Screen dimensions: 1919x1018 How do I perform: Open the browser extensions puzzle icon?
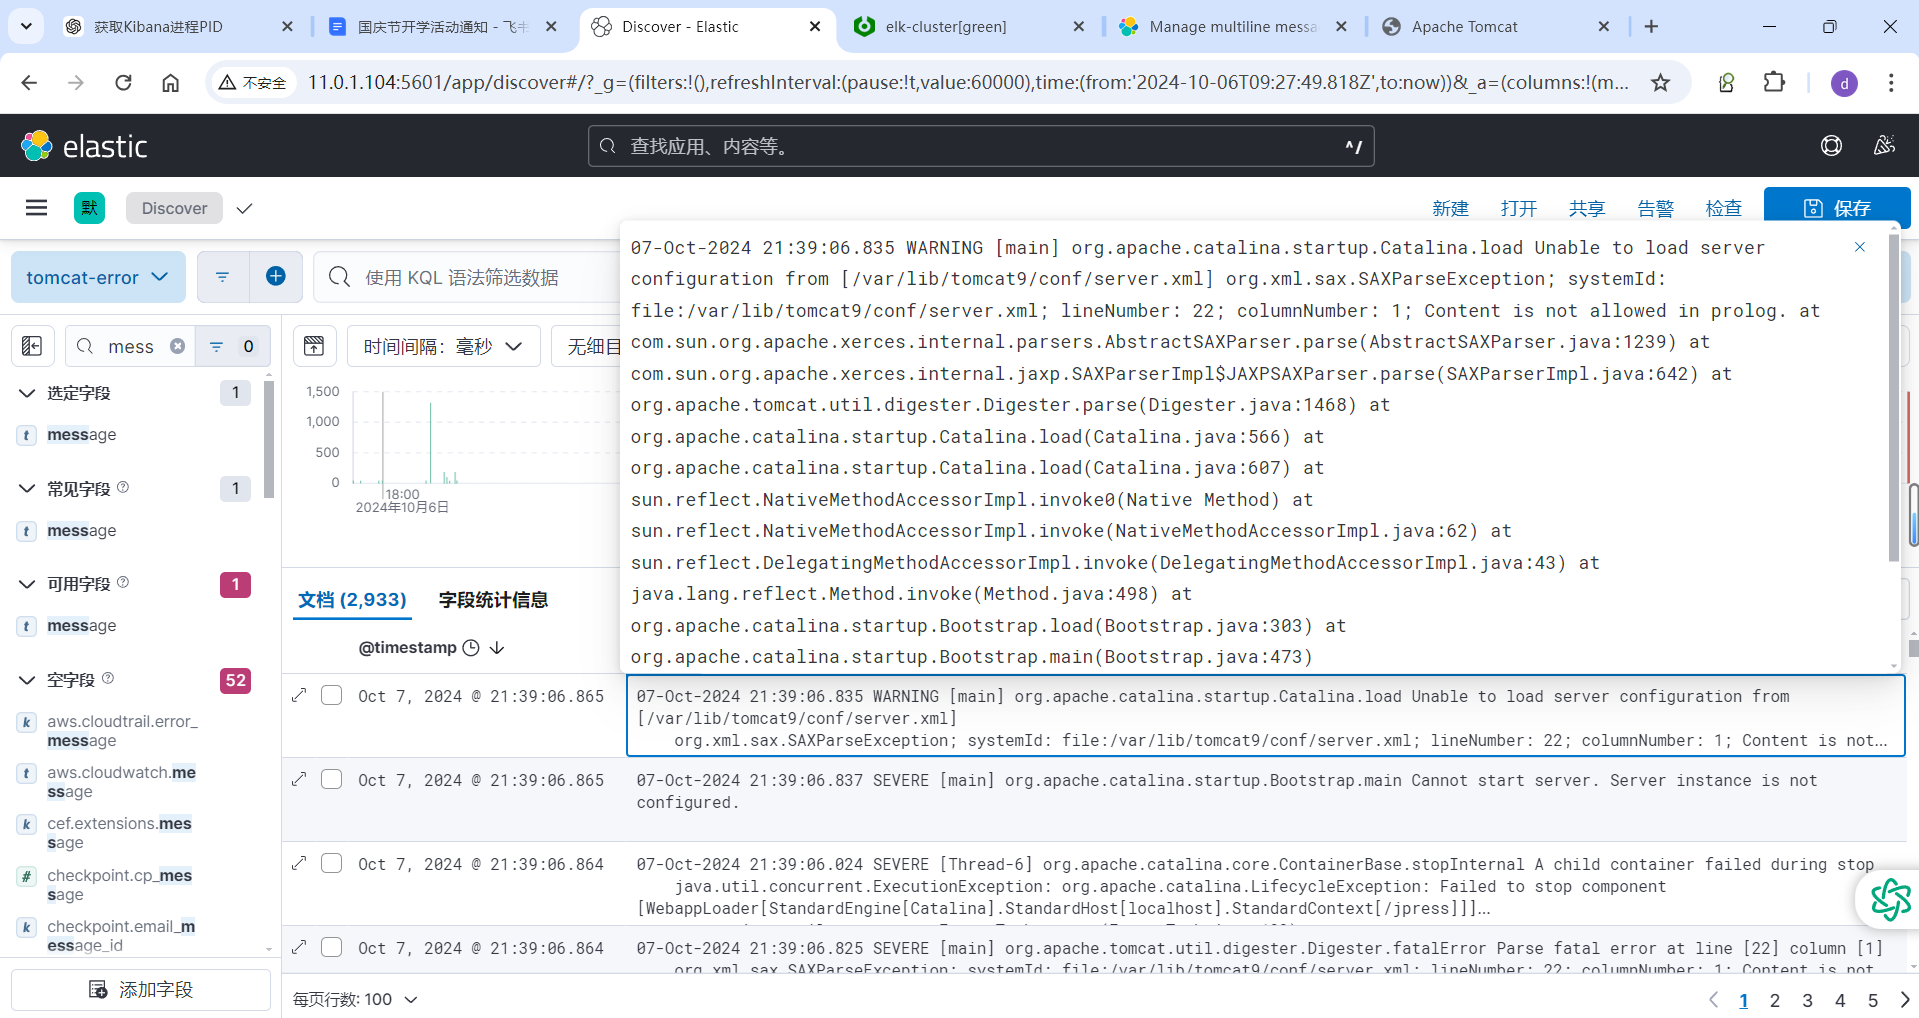(1774, 82)
